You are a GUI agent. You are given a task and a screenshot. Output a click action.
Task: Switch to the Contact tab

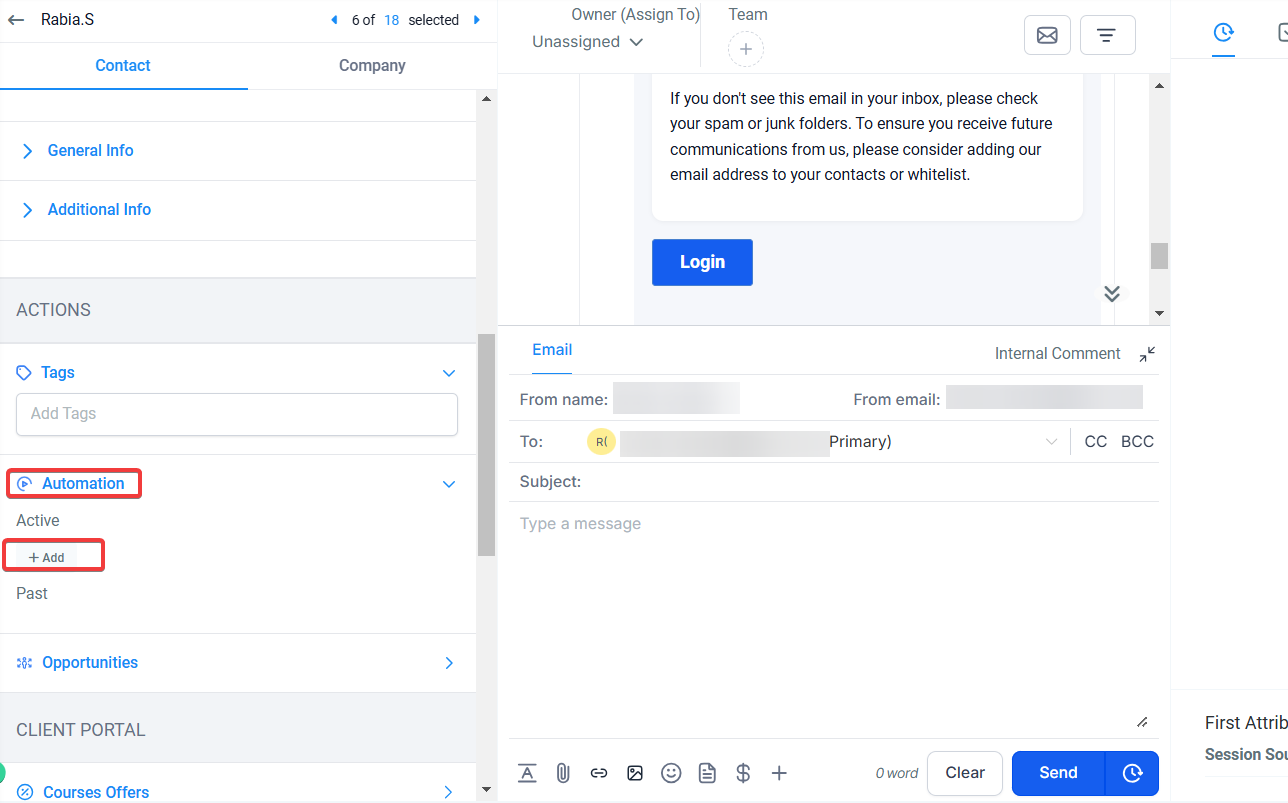pyautogui.click(x=123, y=66)
